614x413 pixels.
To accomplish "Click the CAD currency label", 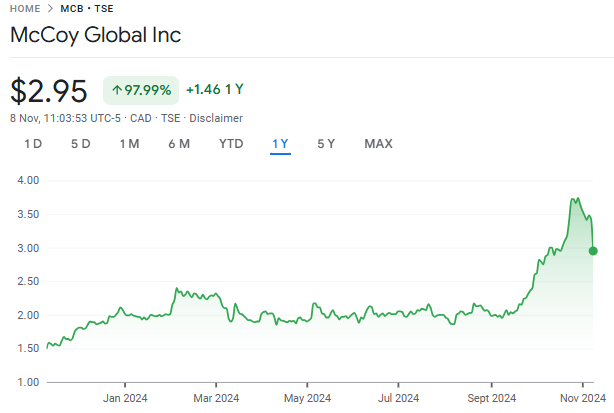I will tap(141, 118).
